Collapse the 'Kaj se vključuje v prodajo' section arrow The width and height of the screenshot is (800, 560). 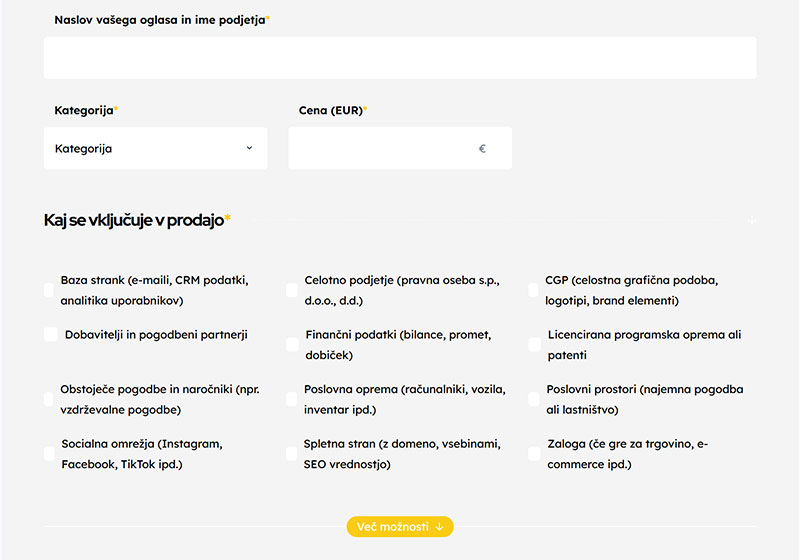(x=752, y=220)
